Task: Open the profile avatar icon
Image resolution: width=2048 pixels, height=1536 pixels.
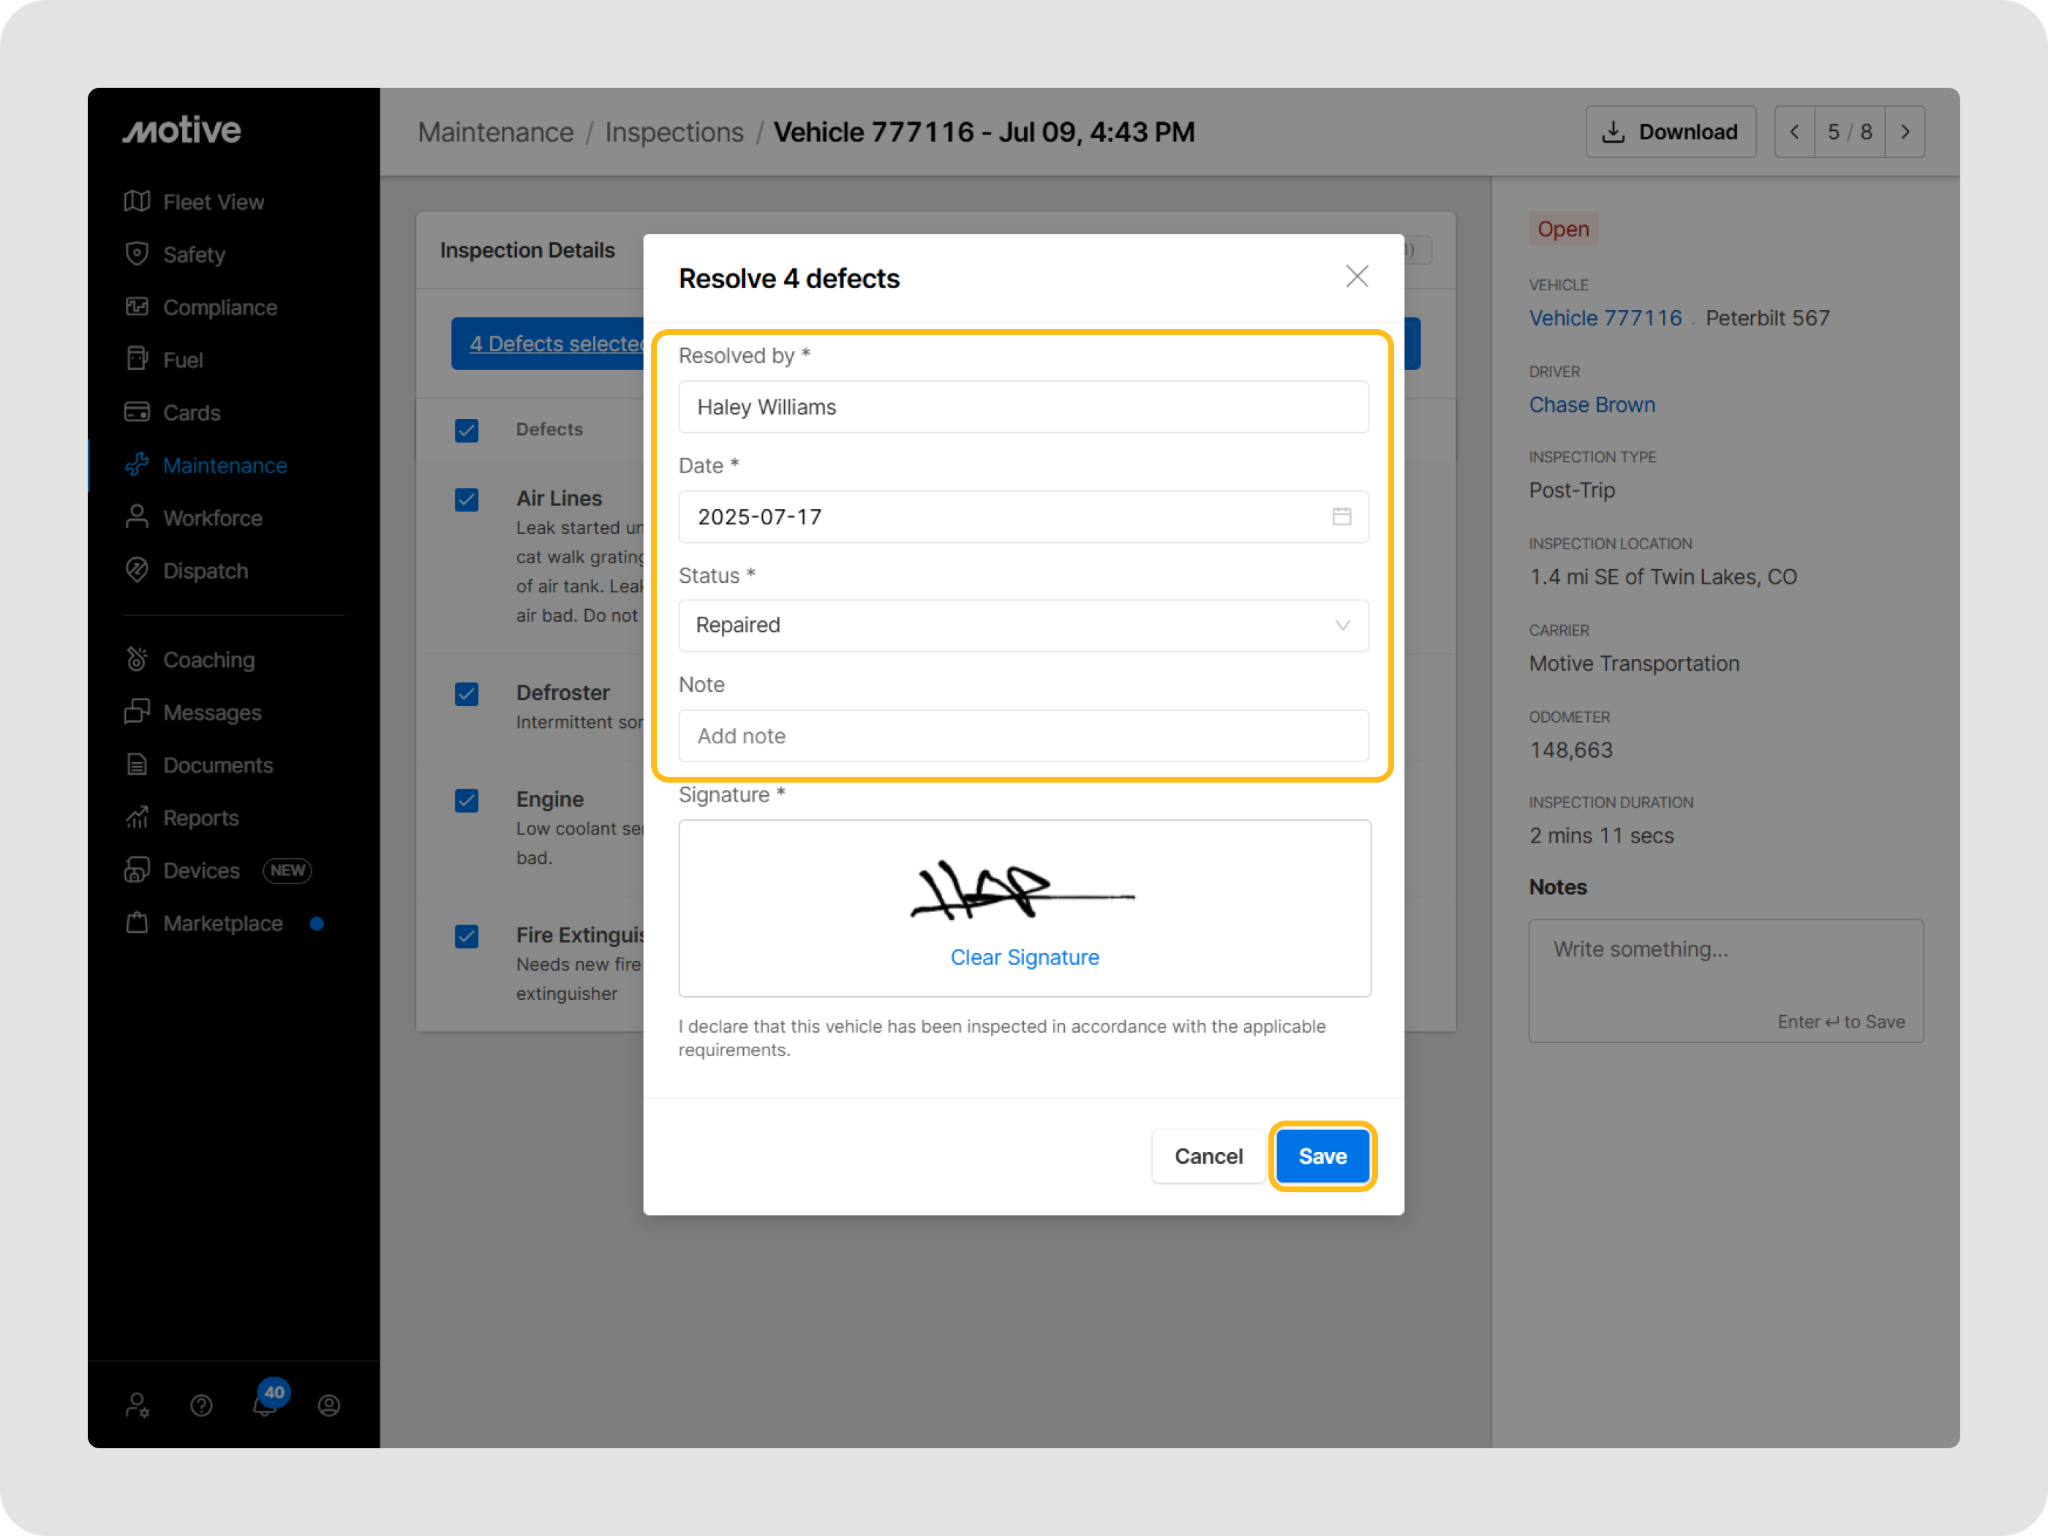Action: click(x=329, y=1406)
